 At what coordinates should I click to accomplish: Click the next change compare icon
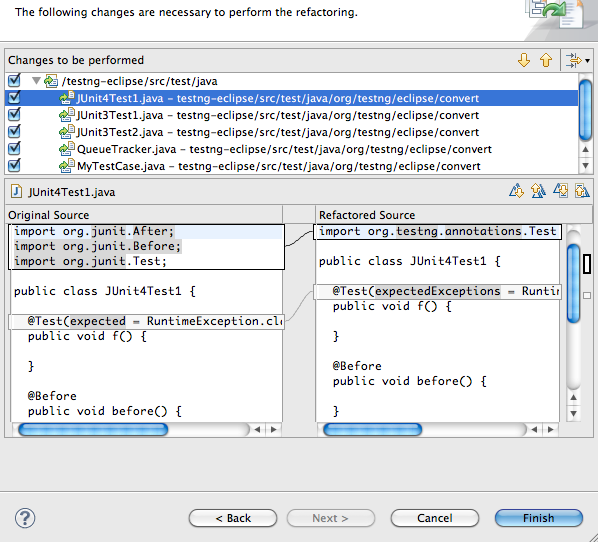560,191
